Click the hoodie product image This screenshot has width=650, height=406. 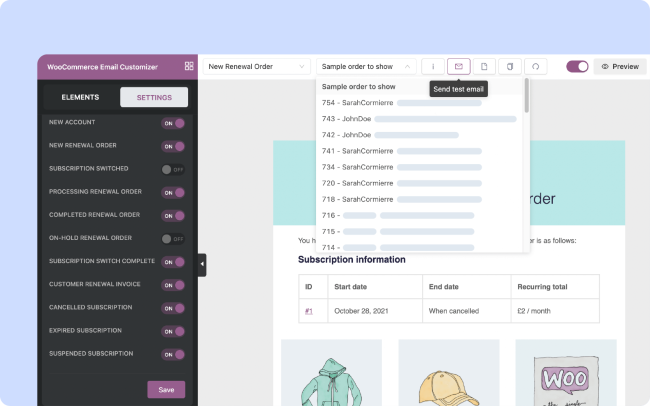pyautogui.click(x=331, y=373)
